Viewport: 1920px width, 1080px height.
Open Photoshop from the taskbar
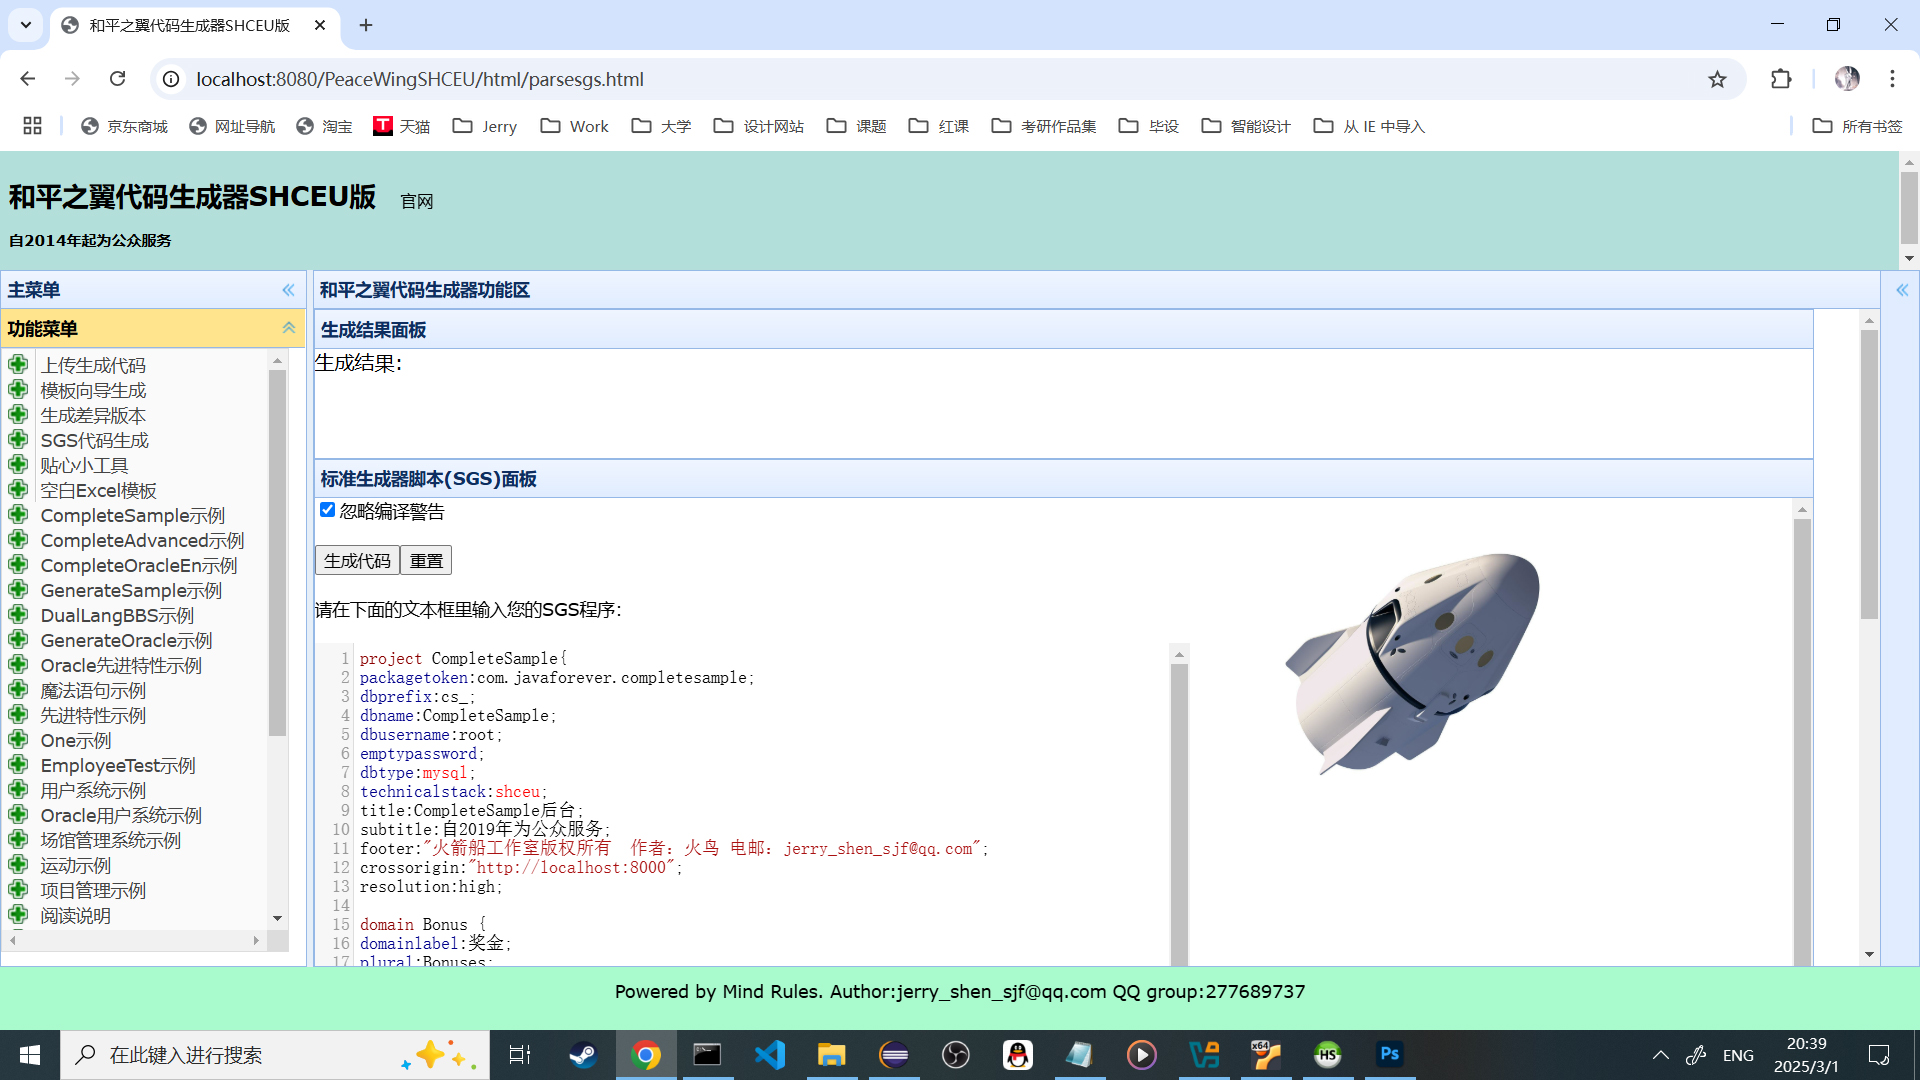[x=1389, y=1054]
